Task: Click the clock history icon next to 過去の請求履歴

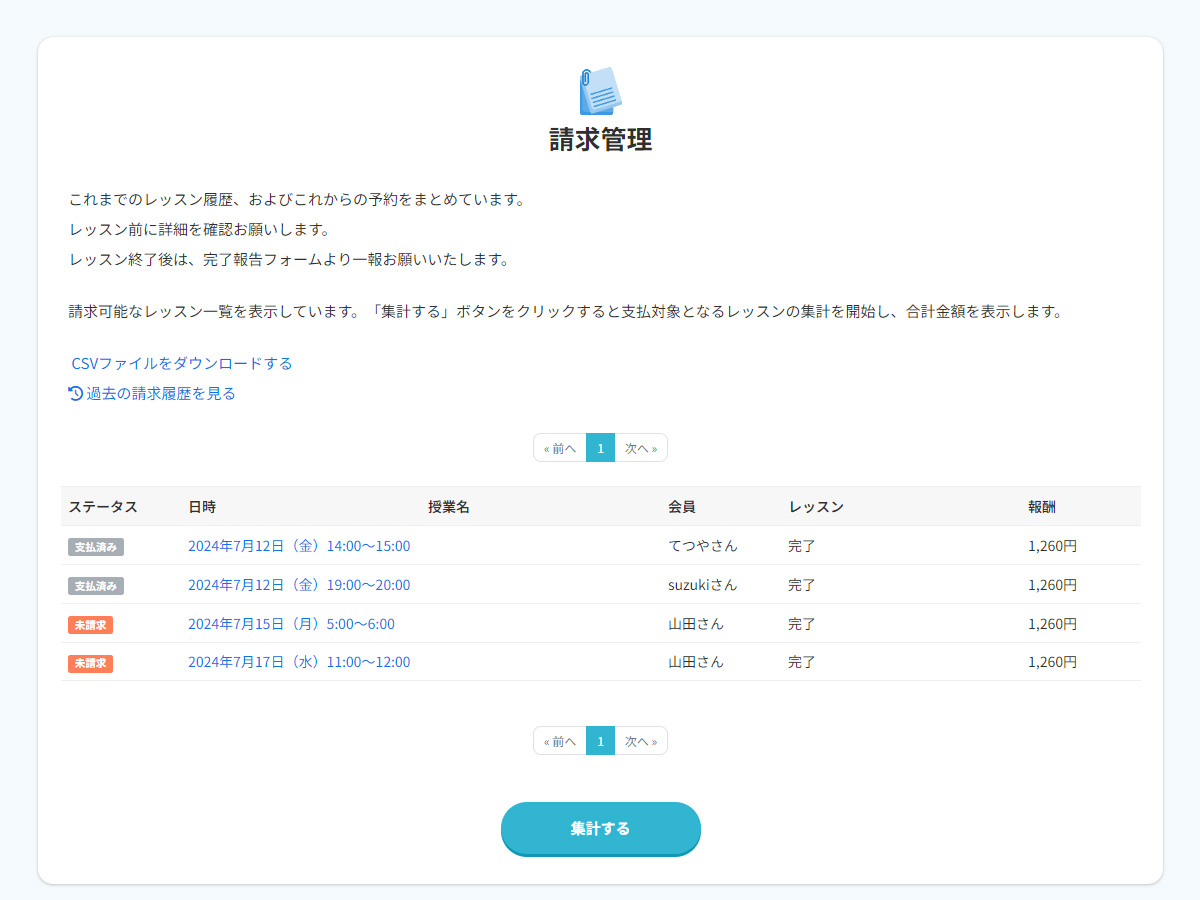Action: [73, 393]
